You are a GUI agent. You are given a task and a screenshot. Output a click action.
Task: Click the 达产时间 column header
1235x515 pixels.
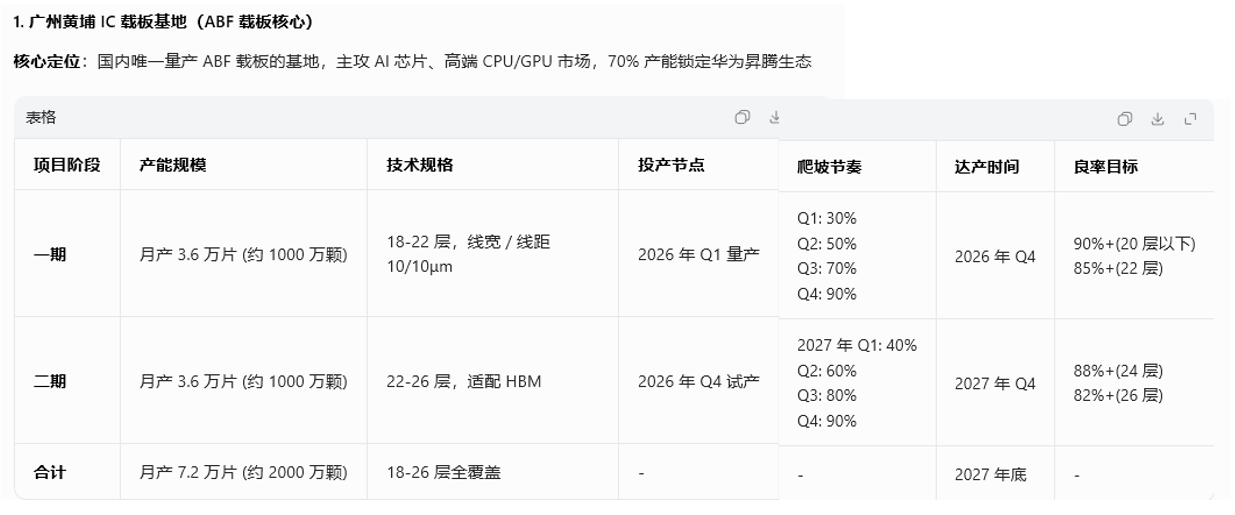coord(987,167)
